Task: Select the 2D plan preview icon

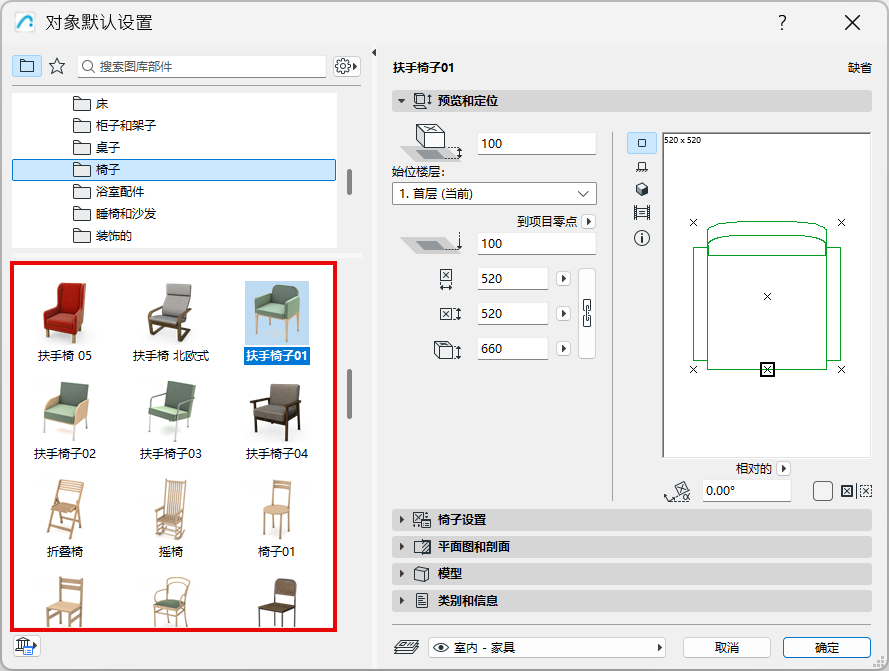Action: pyautogui.click(x=641, y=143)
